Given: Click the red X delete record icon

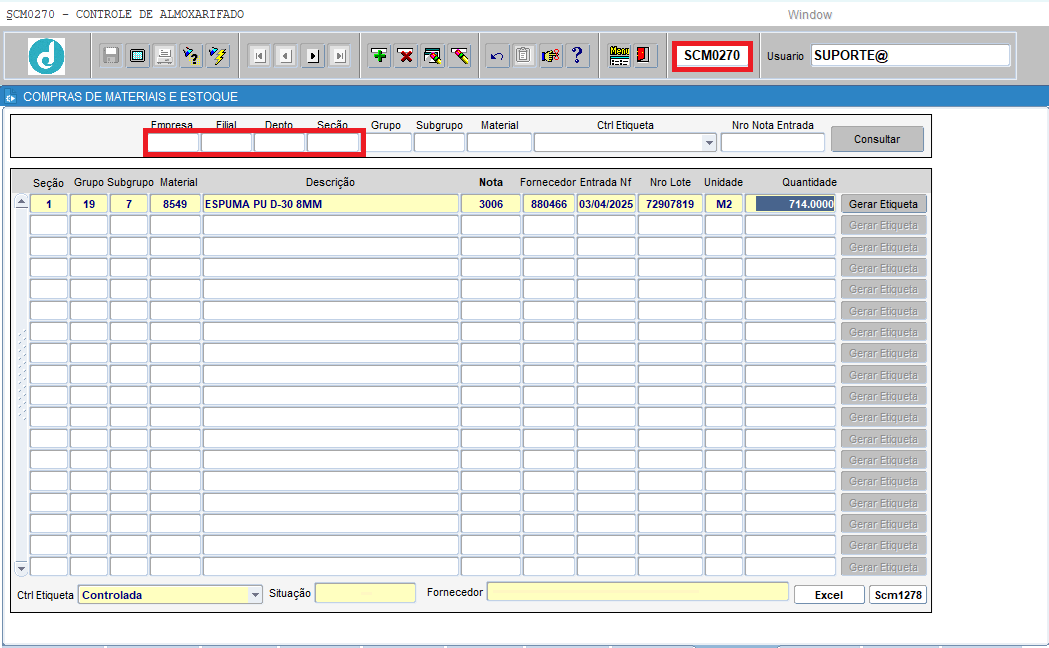Looking at the screenshot, I should [406, 56].
